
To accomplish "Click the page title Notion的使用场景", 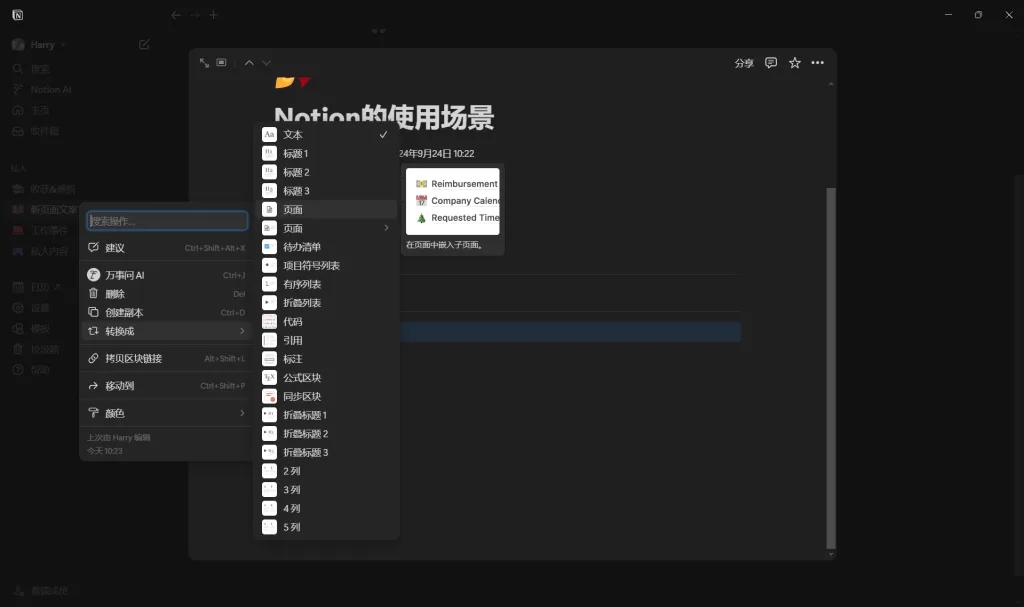I will [x=384, y=118].
